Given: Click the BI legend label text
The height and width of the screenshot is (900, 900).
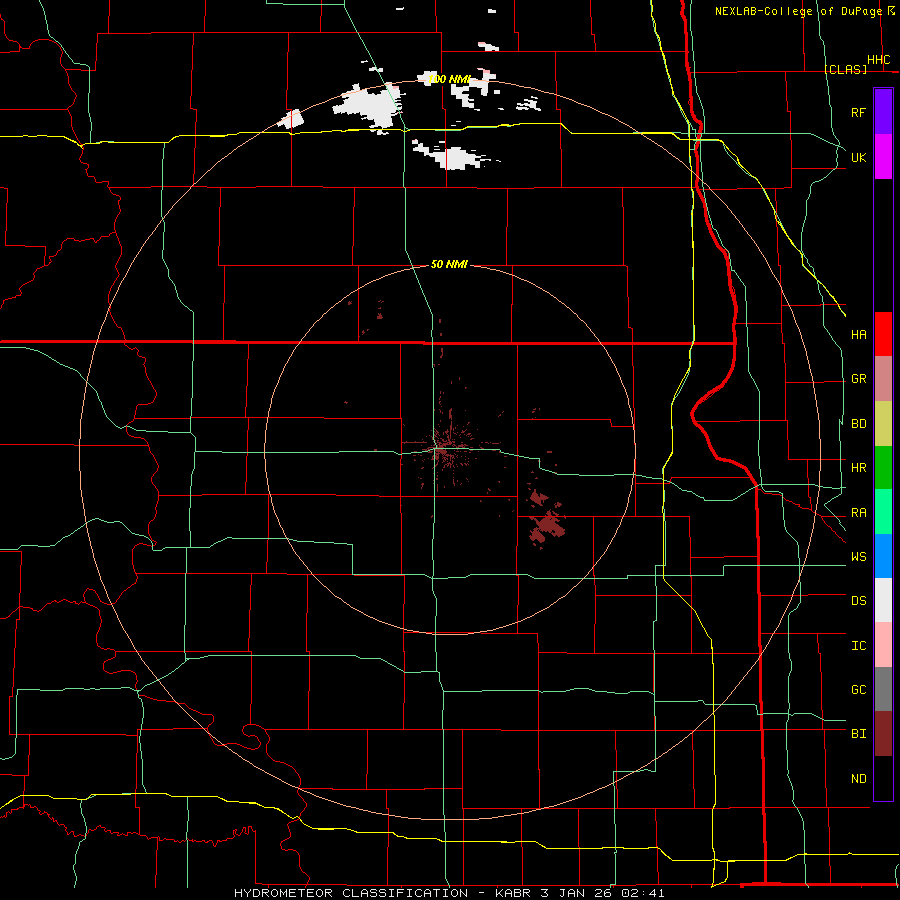Looking at the screenshot, I should point(858,734).
